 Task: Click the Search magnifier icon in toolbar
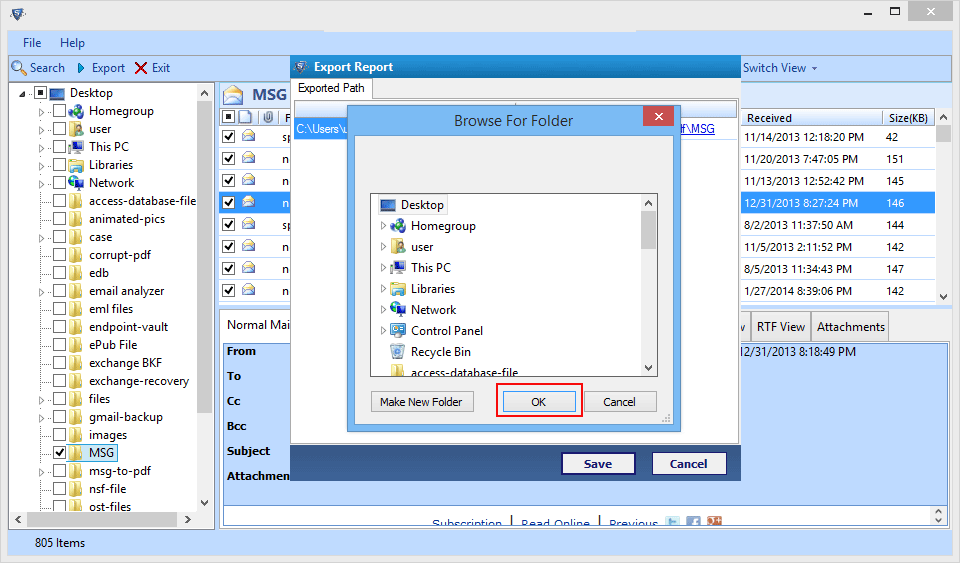[x=19, y=68]
